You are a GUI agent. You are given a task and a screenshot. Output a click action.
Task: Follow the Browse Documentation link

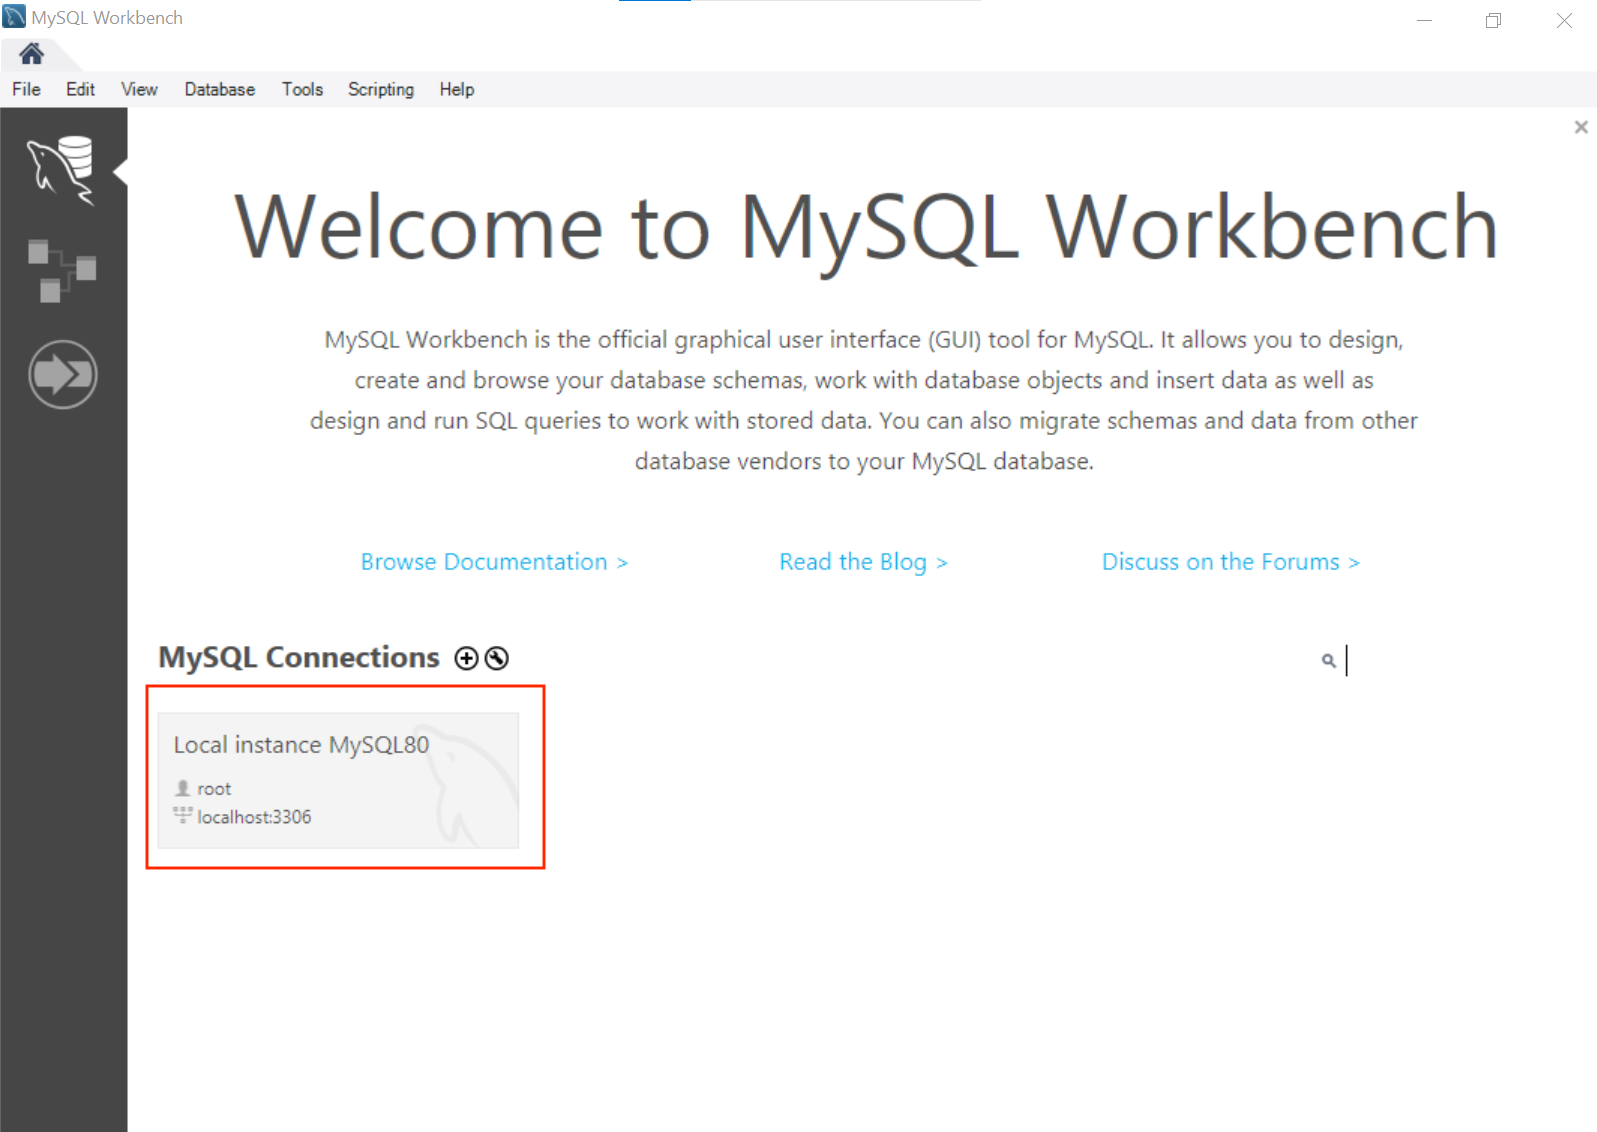(494, 562)
